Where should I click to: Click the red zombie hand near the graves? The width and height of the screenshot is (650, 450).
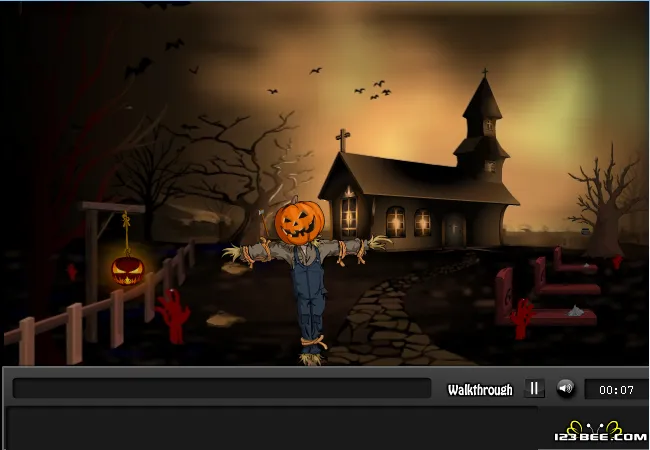pos(522,318)
